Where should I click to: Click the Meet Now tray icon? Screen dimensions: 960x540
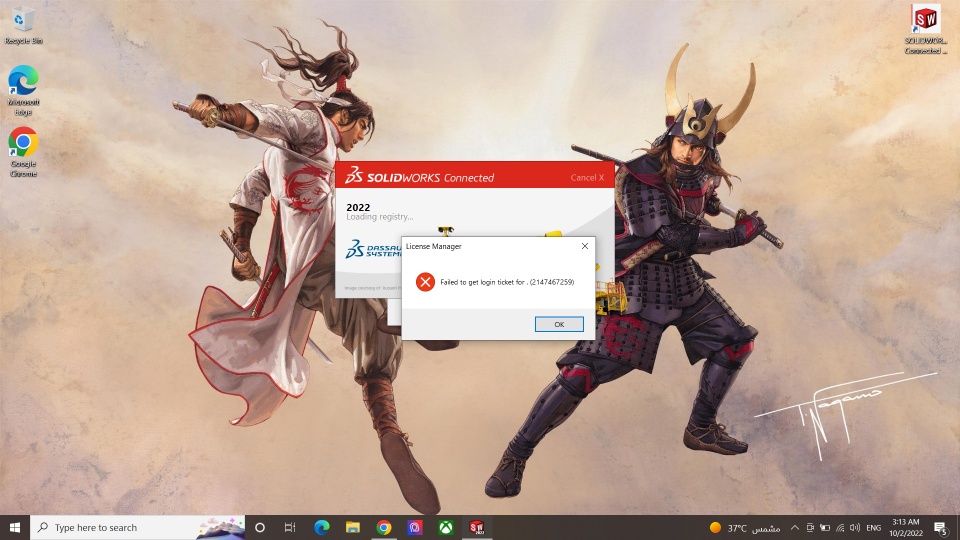(x=810, y=528)
